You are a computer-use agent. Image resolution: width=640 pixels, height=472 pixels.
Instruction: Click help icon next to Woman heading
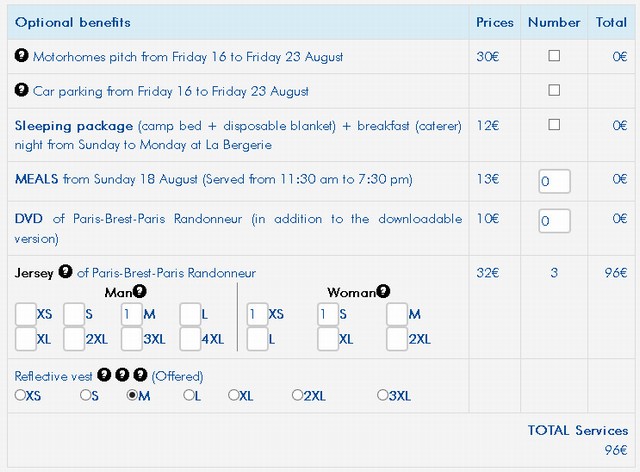(383, 291)
